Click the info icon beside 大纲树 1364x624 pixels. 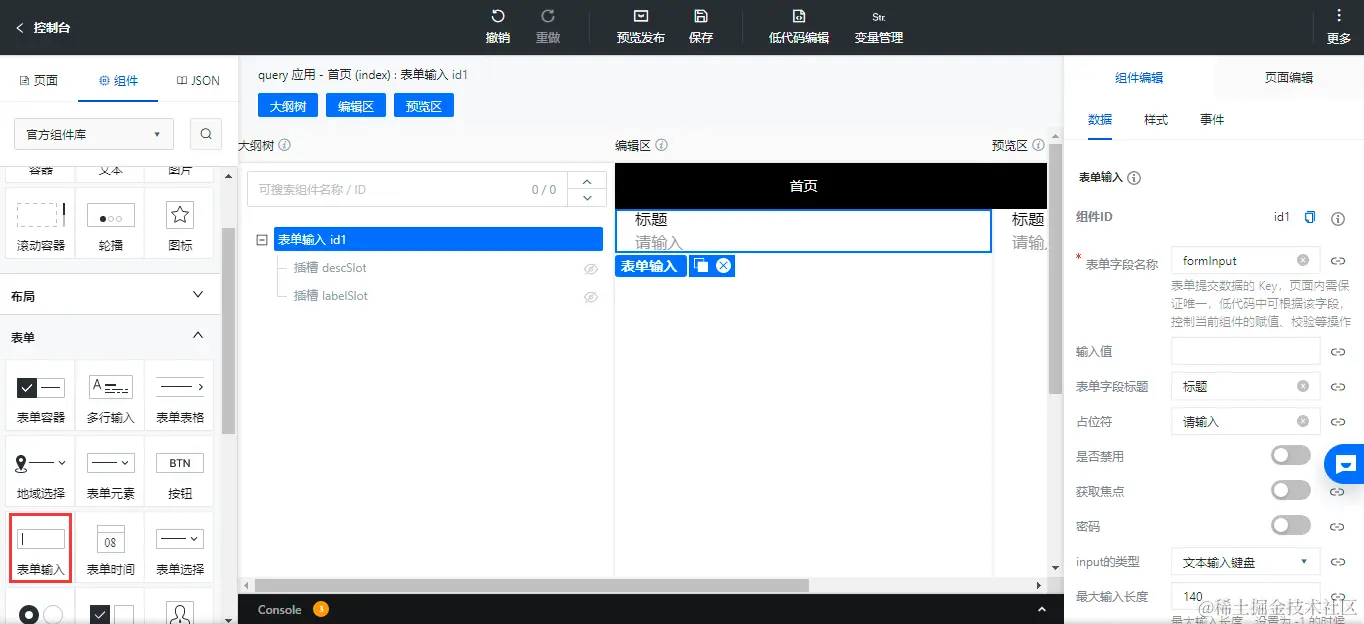(x=285, y=145)
